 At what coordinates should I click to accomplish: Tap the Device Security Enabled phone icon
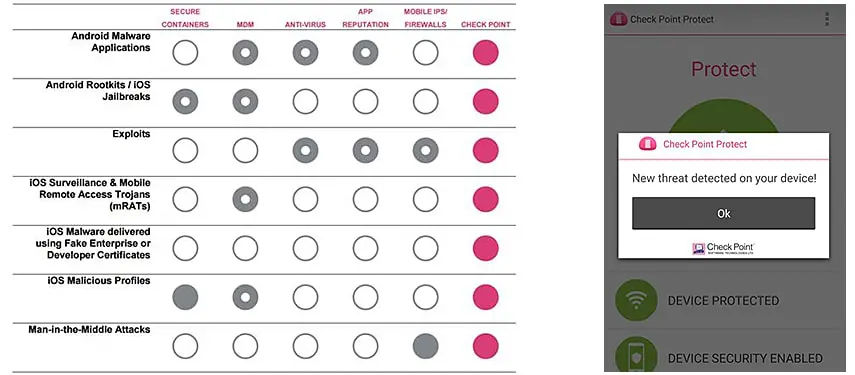click(x=636, y=357)
